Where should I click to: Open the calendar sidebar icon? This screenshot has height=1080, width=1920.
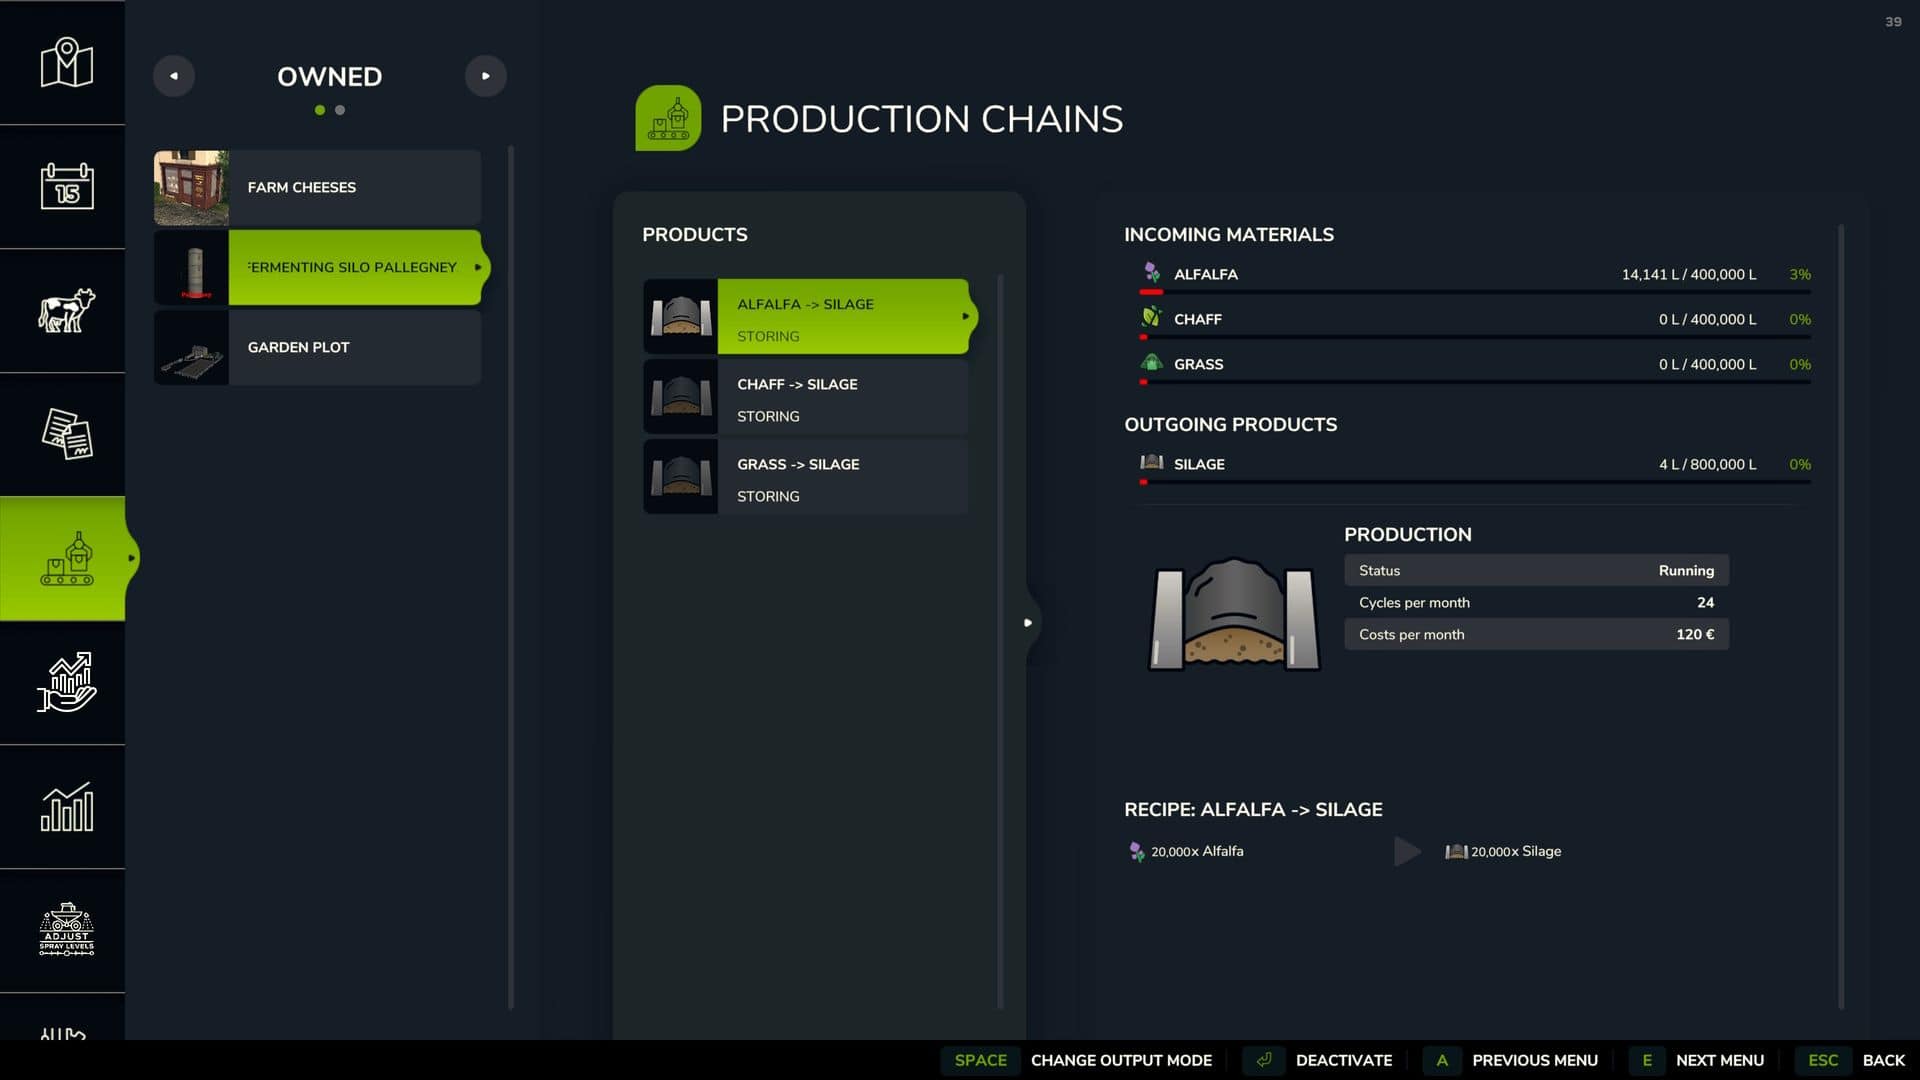click(x=66, y=186)
